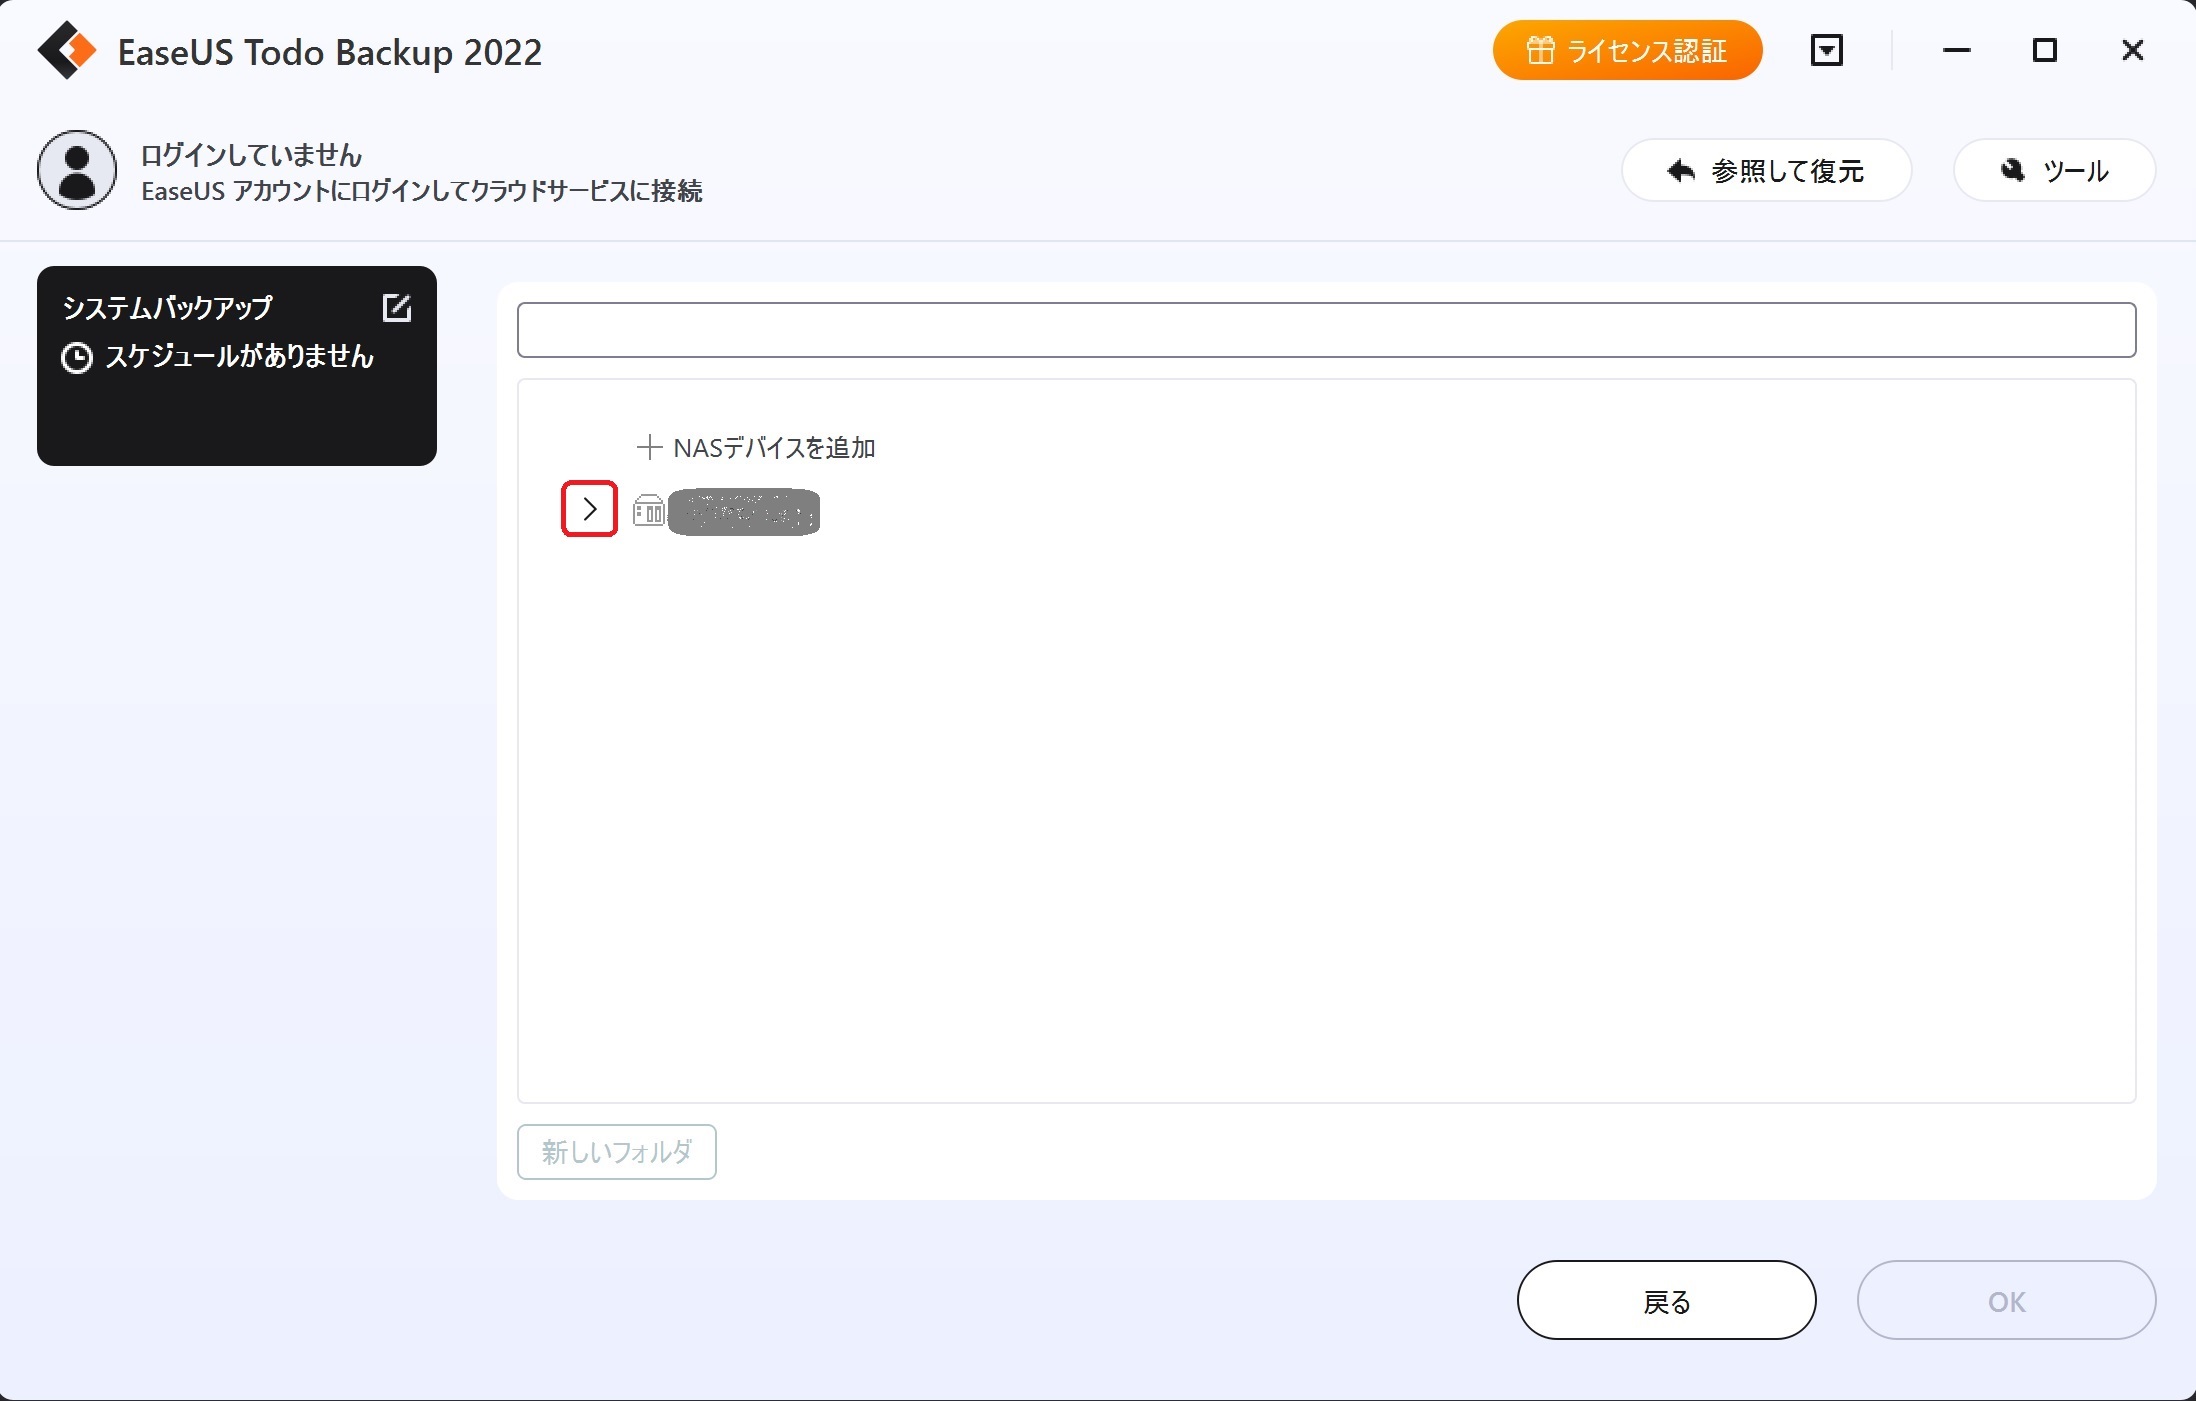Select the blurred NAS device name
The width and height of the screenshot is (2196, 1401).
pyautogui.click(x=744, y=512)
